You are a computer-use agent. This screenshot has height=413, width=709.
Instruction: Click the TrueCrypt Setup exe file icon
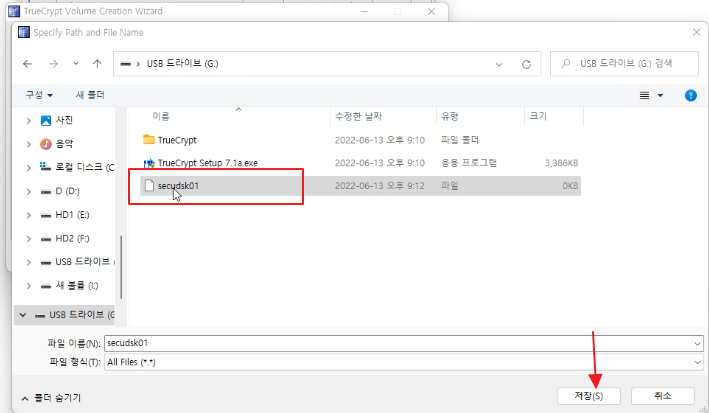149,163
